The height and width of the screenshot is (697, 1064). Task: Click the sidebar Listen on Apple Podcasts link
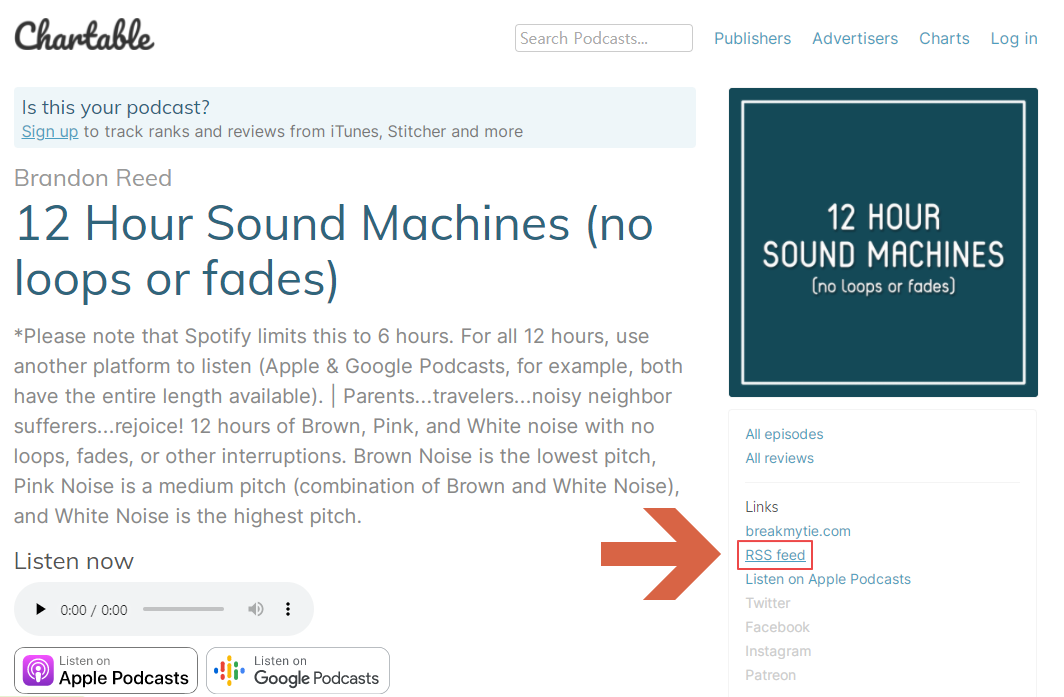coord(828,579)
